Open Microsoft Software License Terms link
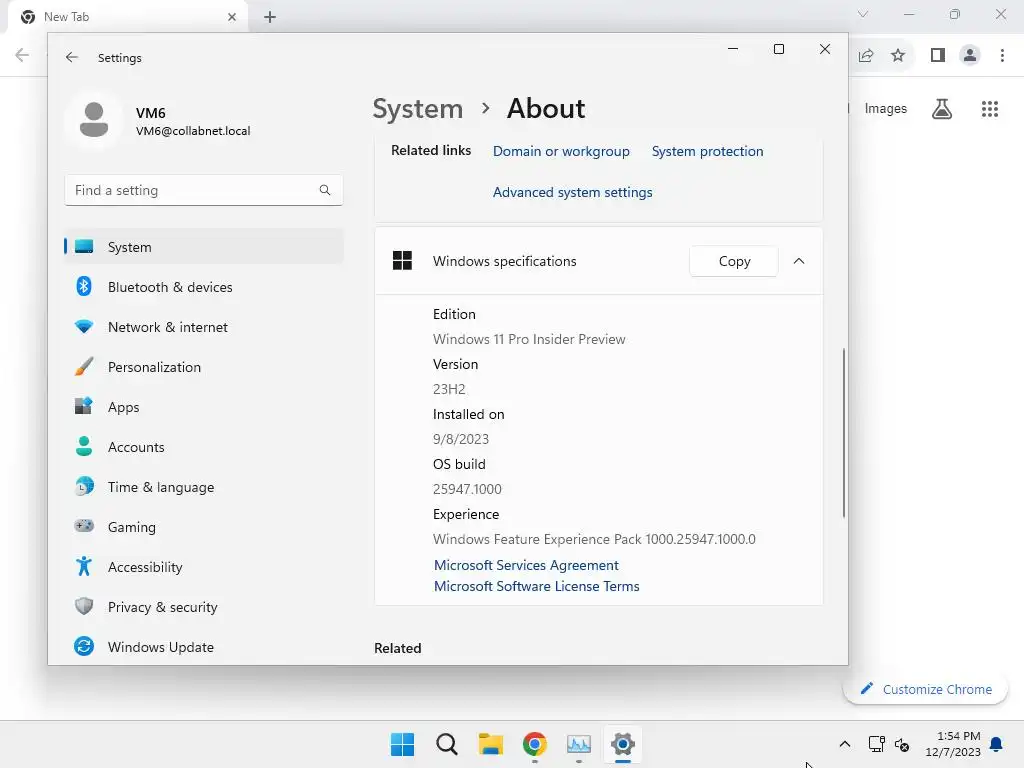Image resolution: width=1024 pixels, height=768 pixels. click(537, 586)
